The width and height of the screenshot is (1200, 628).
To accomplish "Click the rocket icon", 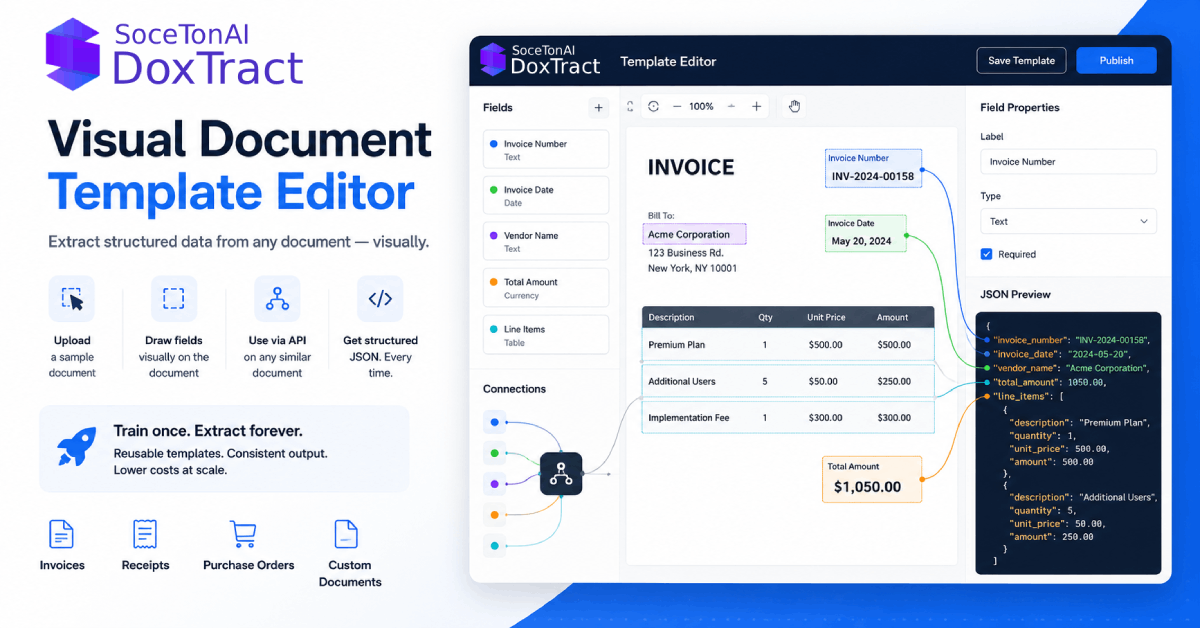I will pos(77,449).
